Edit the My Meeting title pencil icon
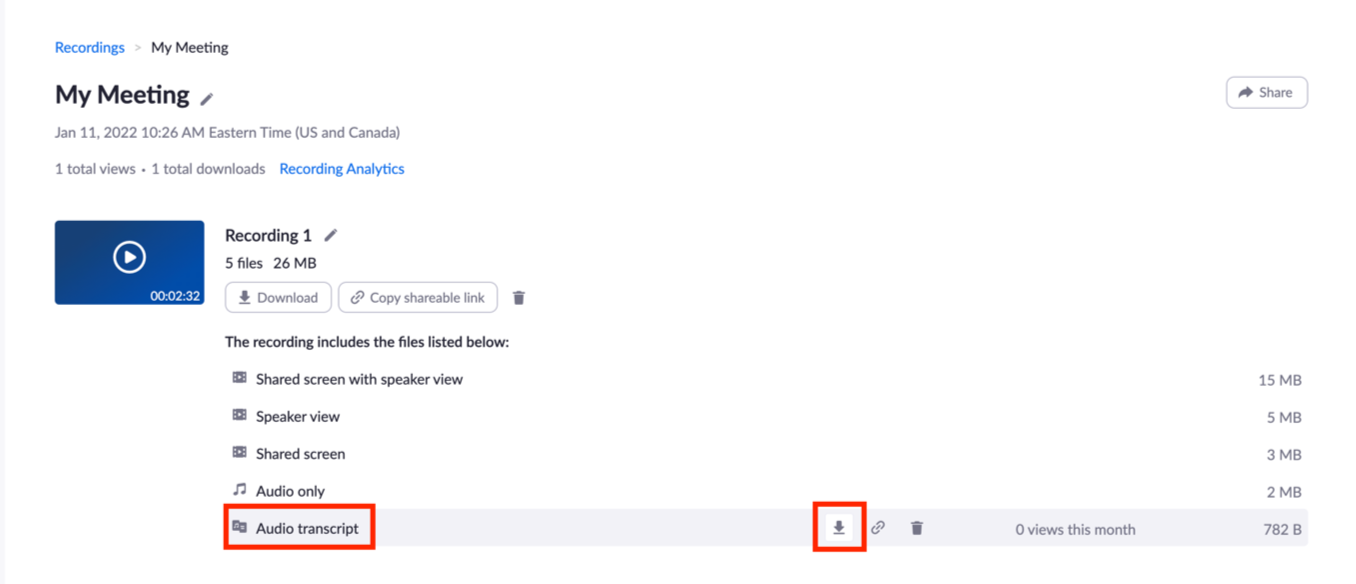1356x584 pixels. coord(207,98)
